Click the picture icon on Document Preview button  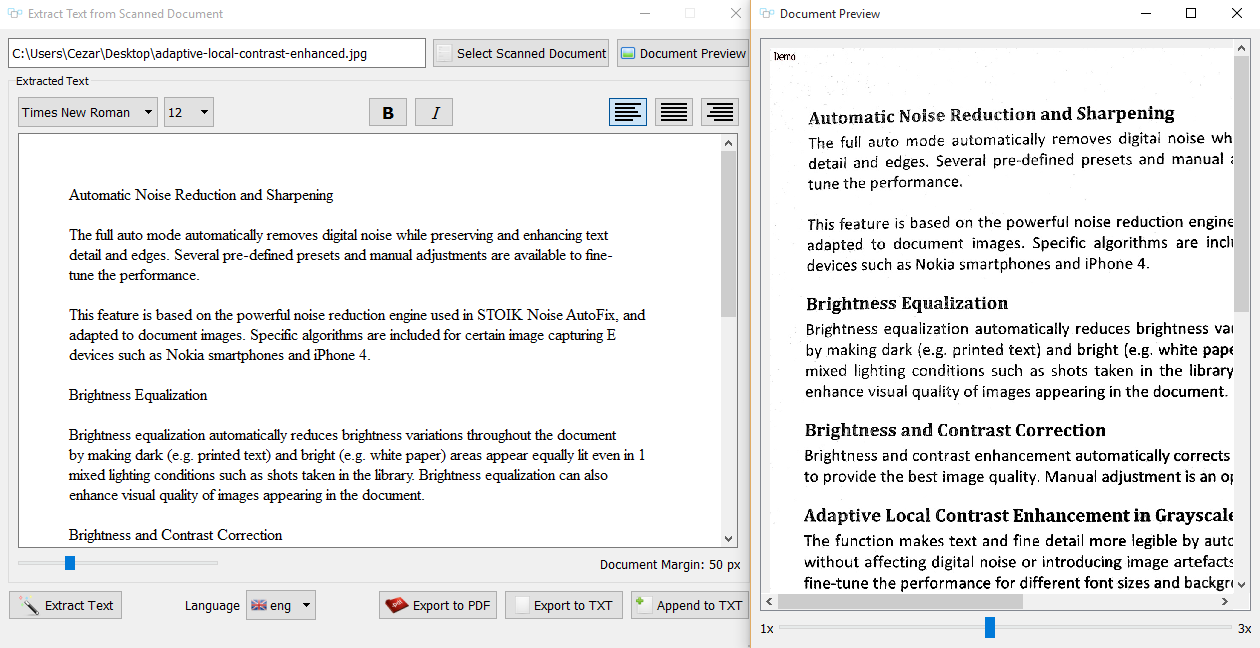pyautogui.click(x=628, y=54)
